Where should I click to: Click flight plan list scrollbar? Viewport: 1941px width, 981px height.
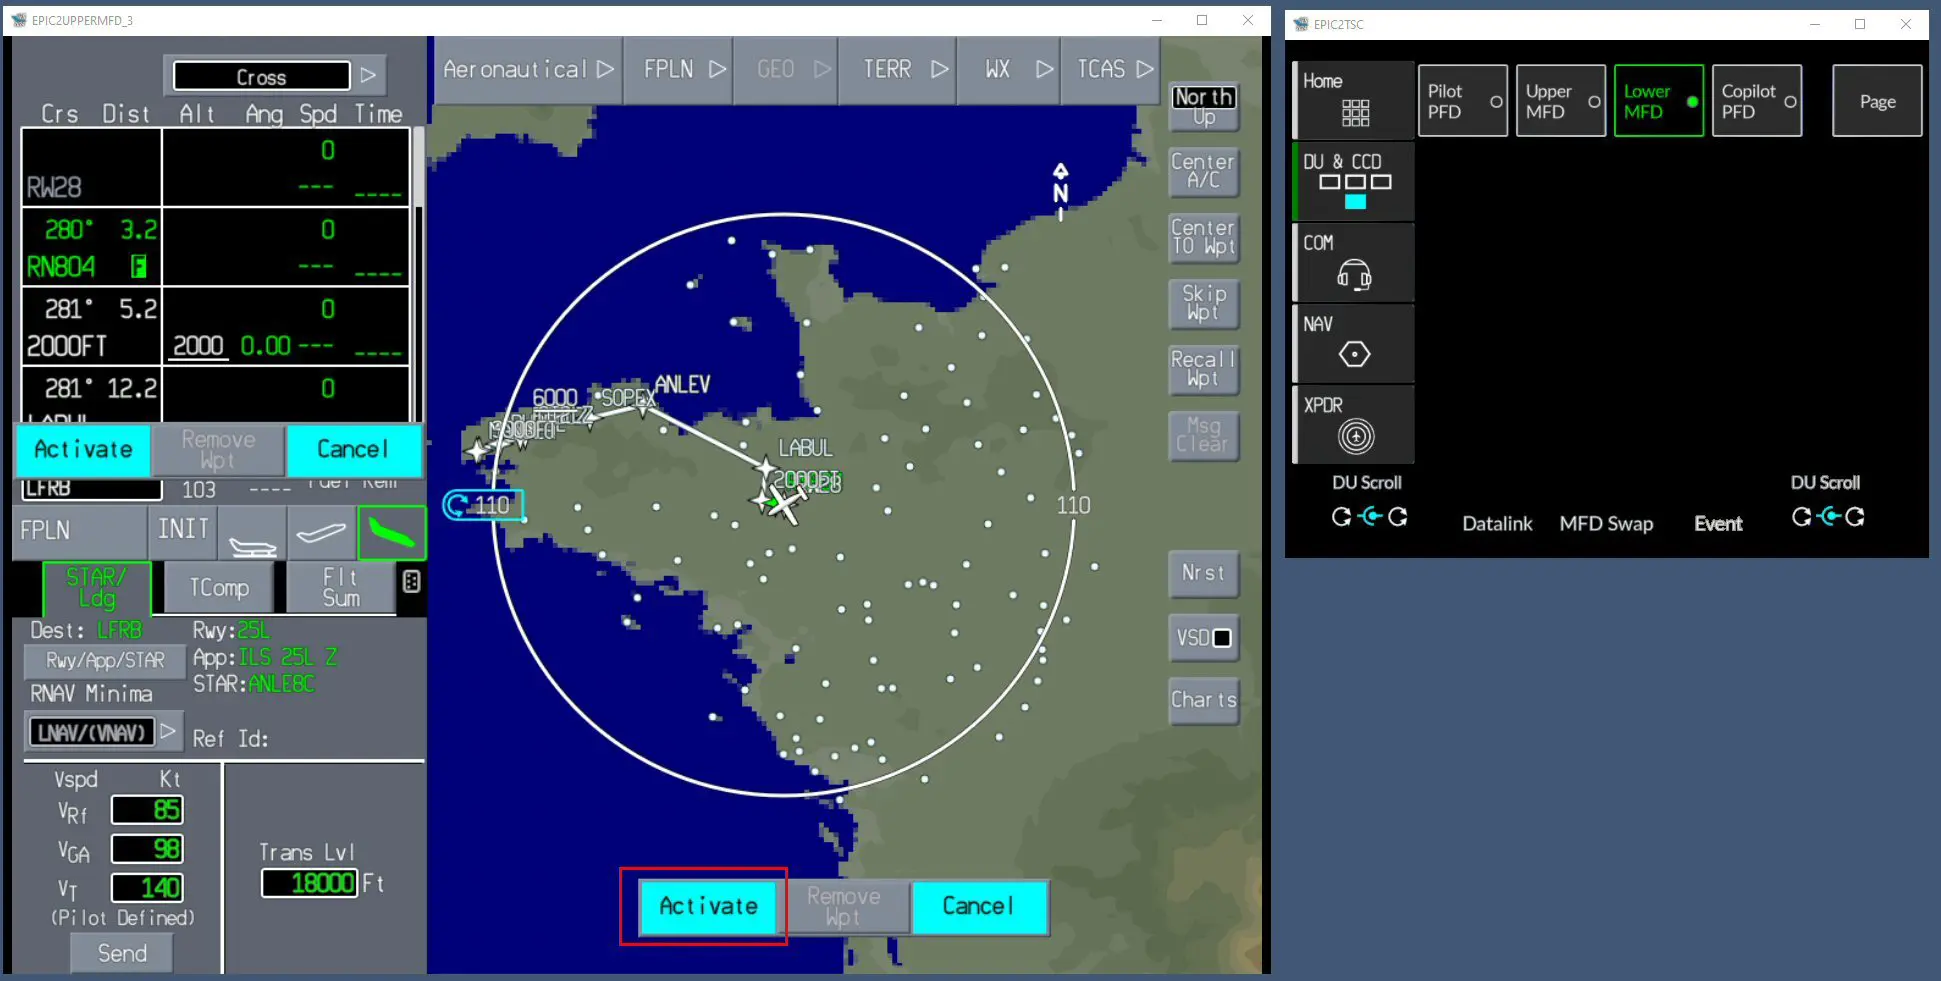[418, 275]
